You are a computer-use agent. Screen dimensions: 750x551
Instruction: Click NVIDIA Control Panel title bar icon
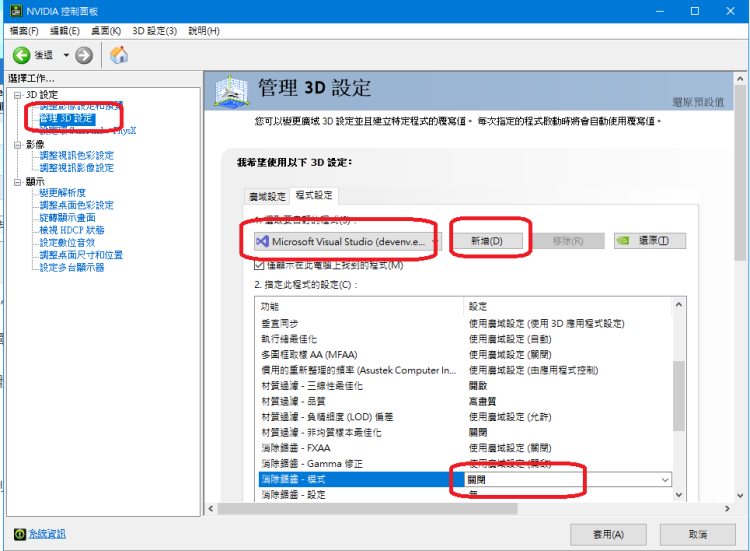(x=16, y=11)
